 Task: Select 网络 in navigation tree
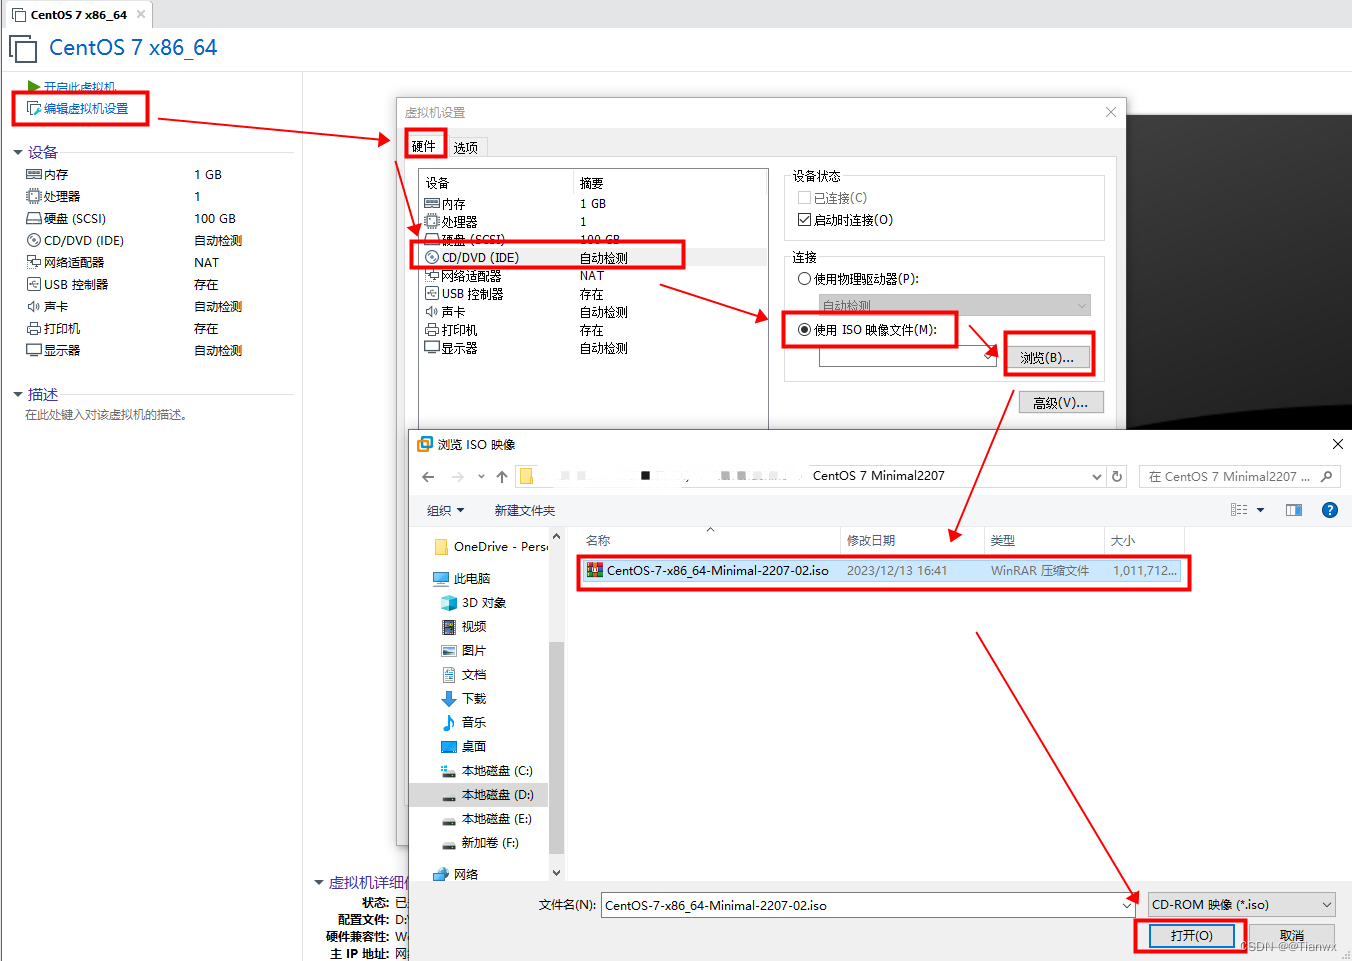point(456,875)
